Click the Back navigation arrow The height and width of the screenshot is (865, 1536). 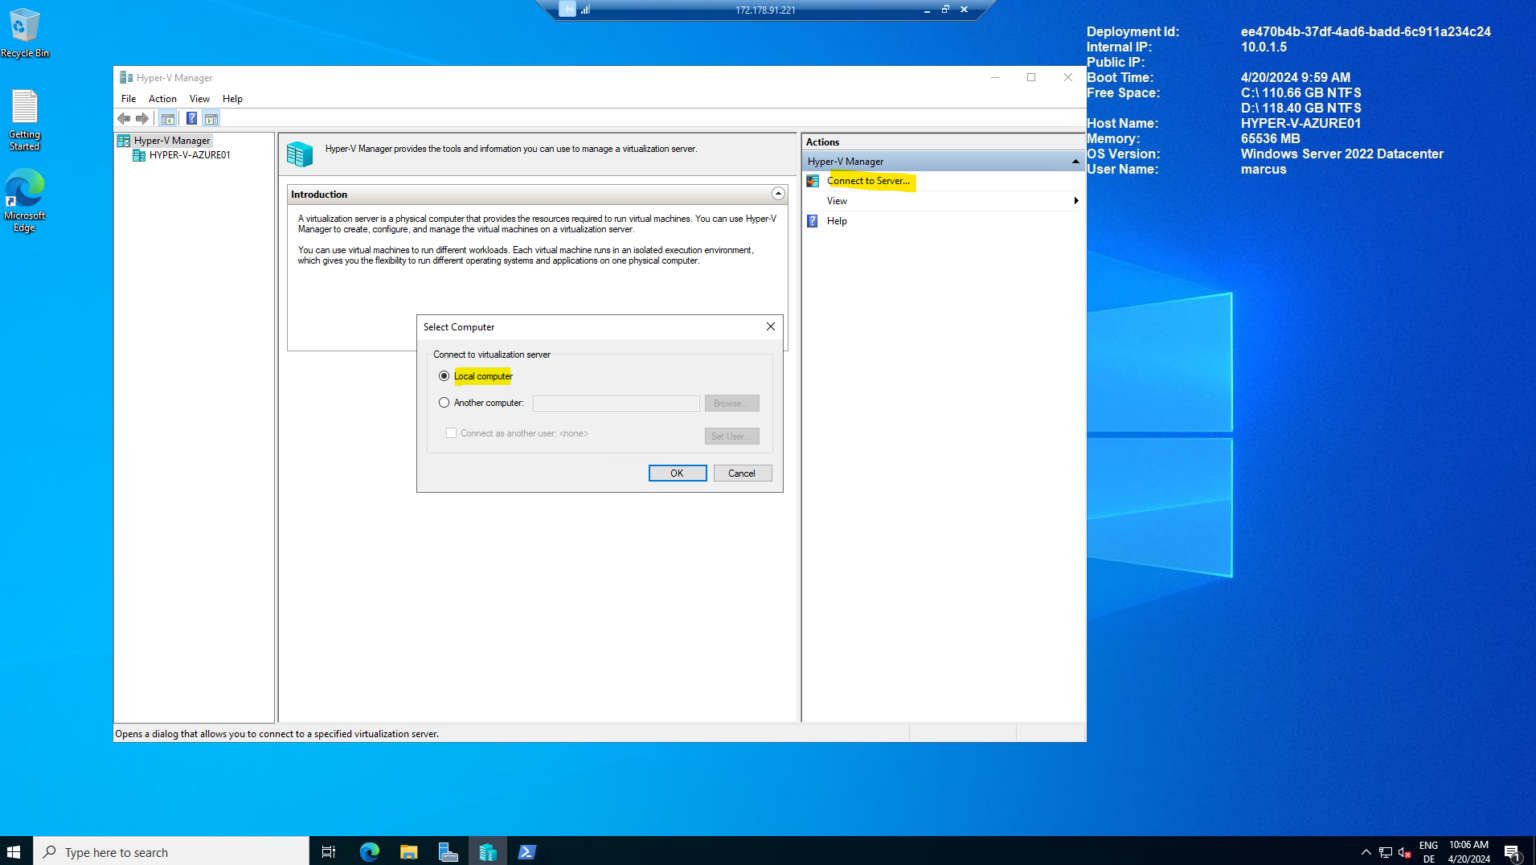124,118
